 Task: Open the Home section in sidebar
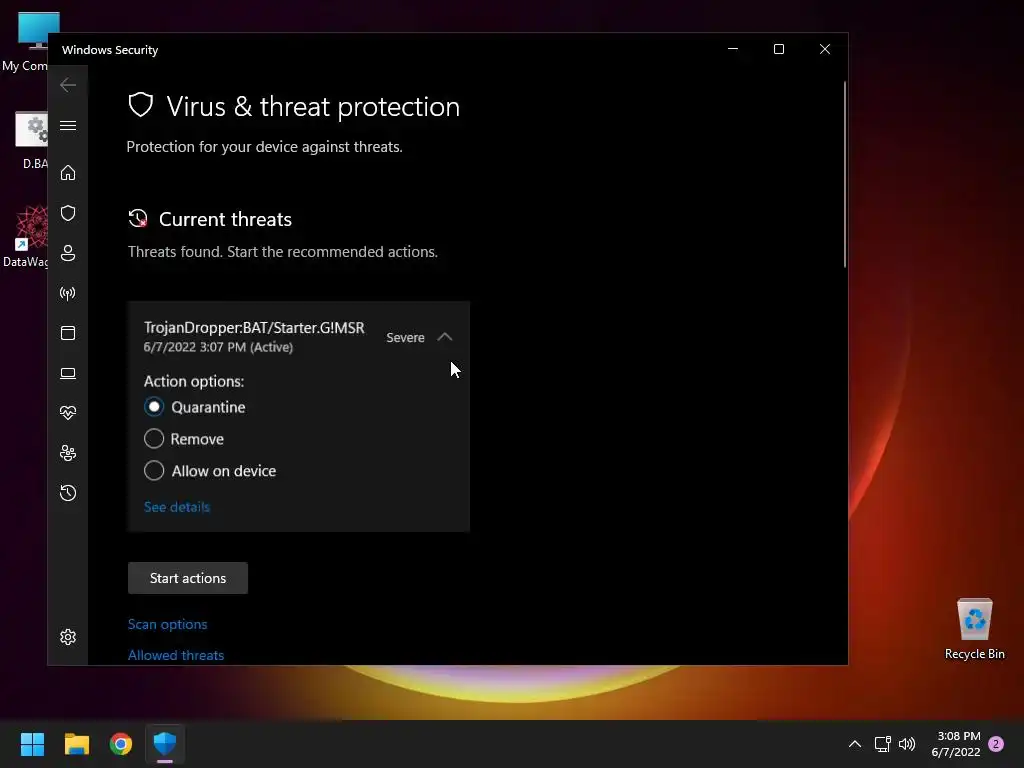(x=68, y=173)
